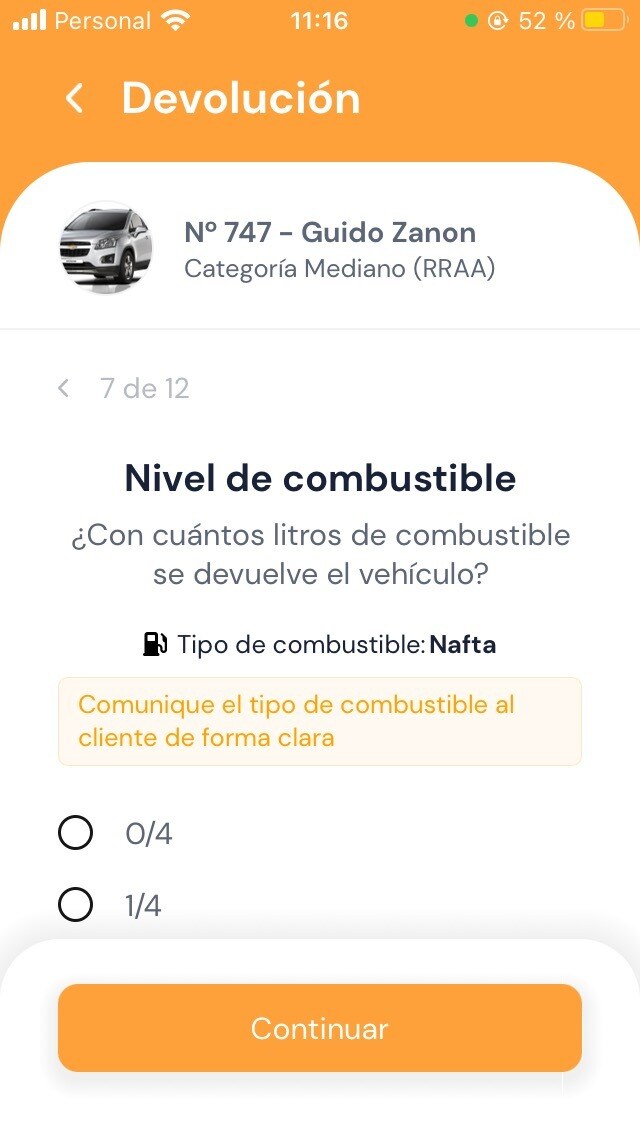Tap the back arrow beside Devolución
The width and height of the screenshot is (640, 1136).
[x=74, y=98]
